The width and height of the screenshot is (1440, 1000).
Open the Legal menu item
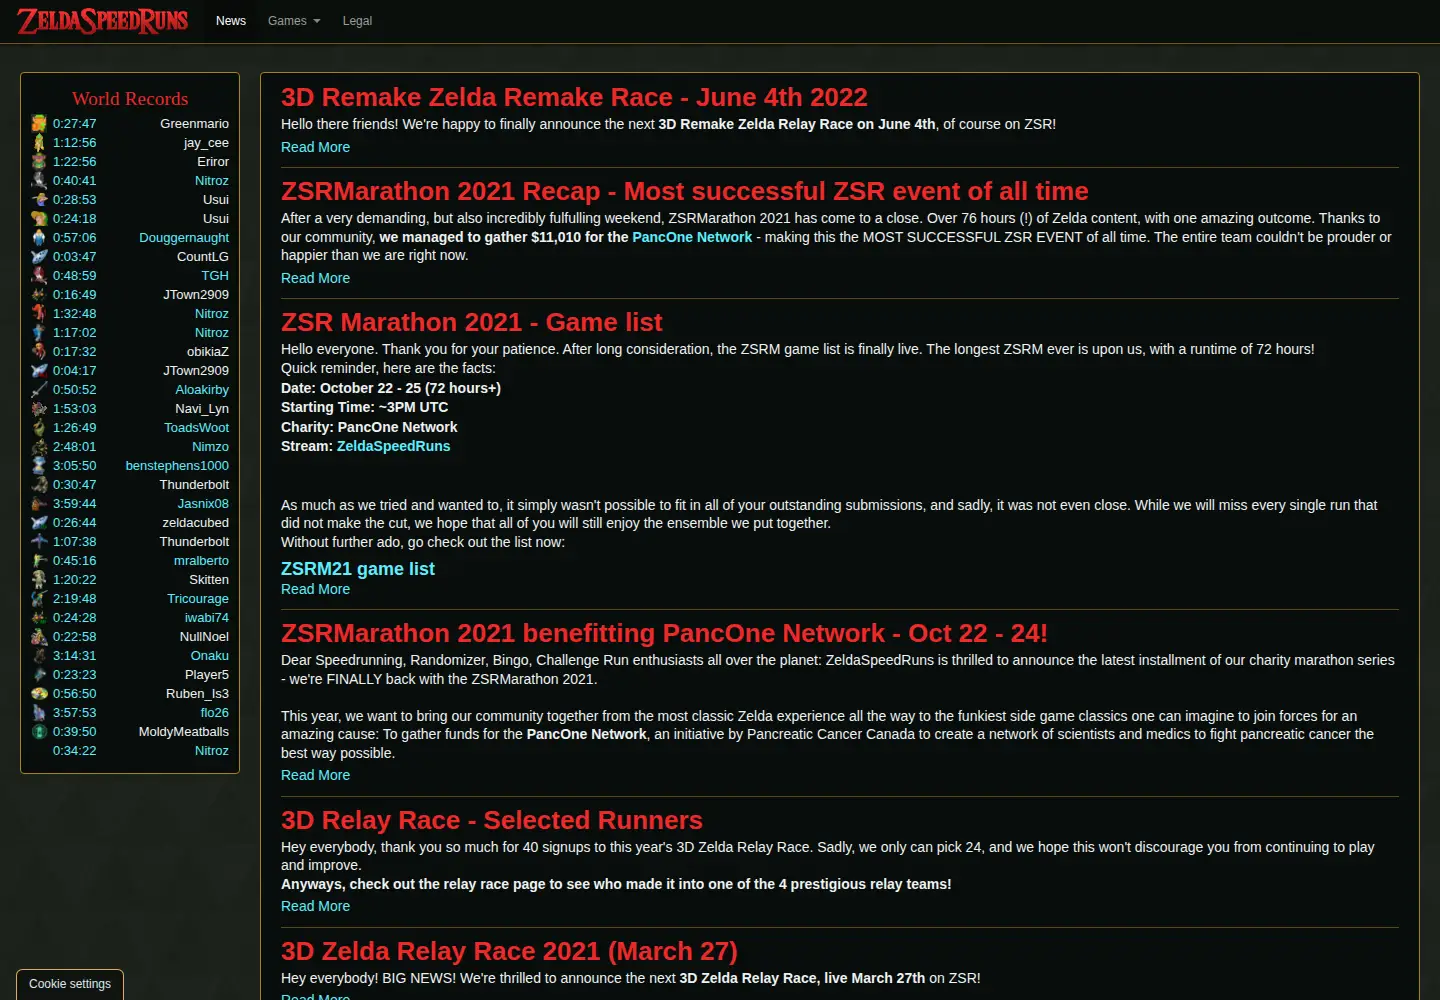[357, 21]
